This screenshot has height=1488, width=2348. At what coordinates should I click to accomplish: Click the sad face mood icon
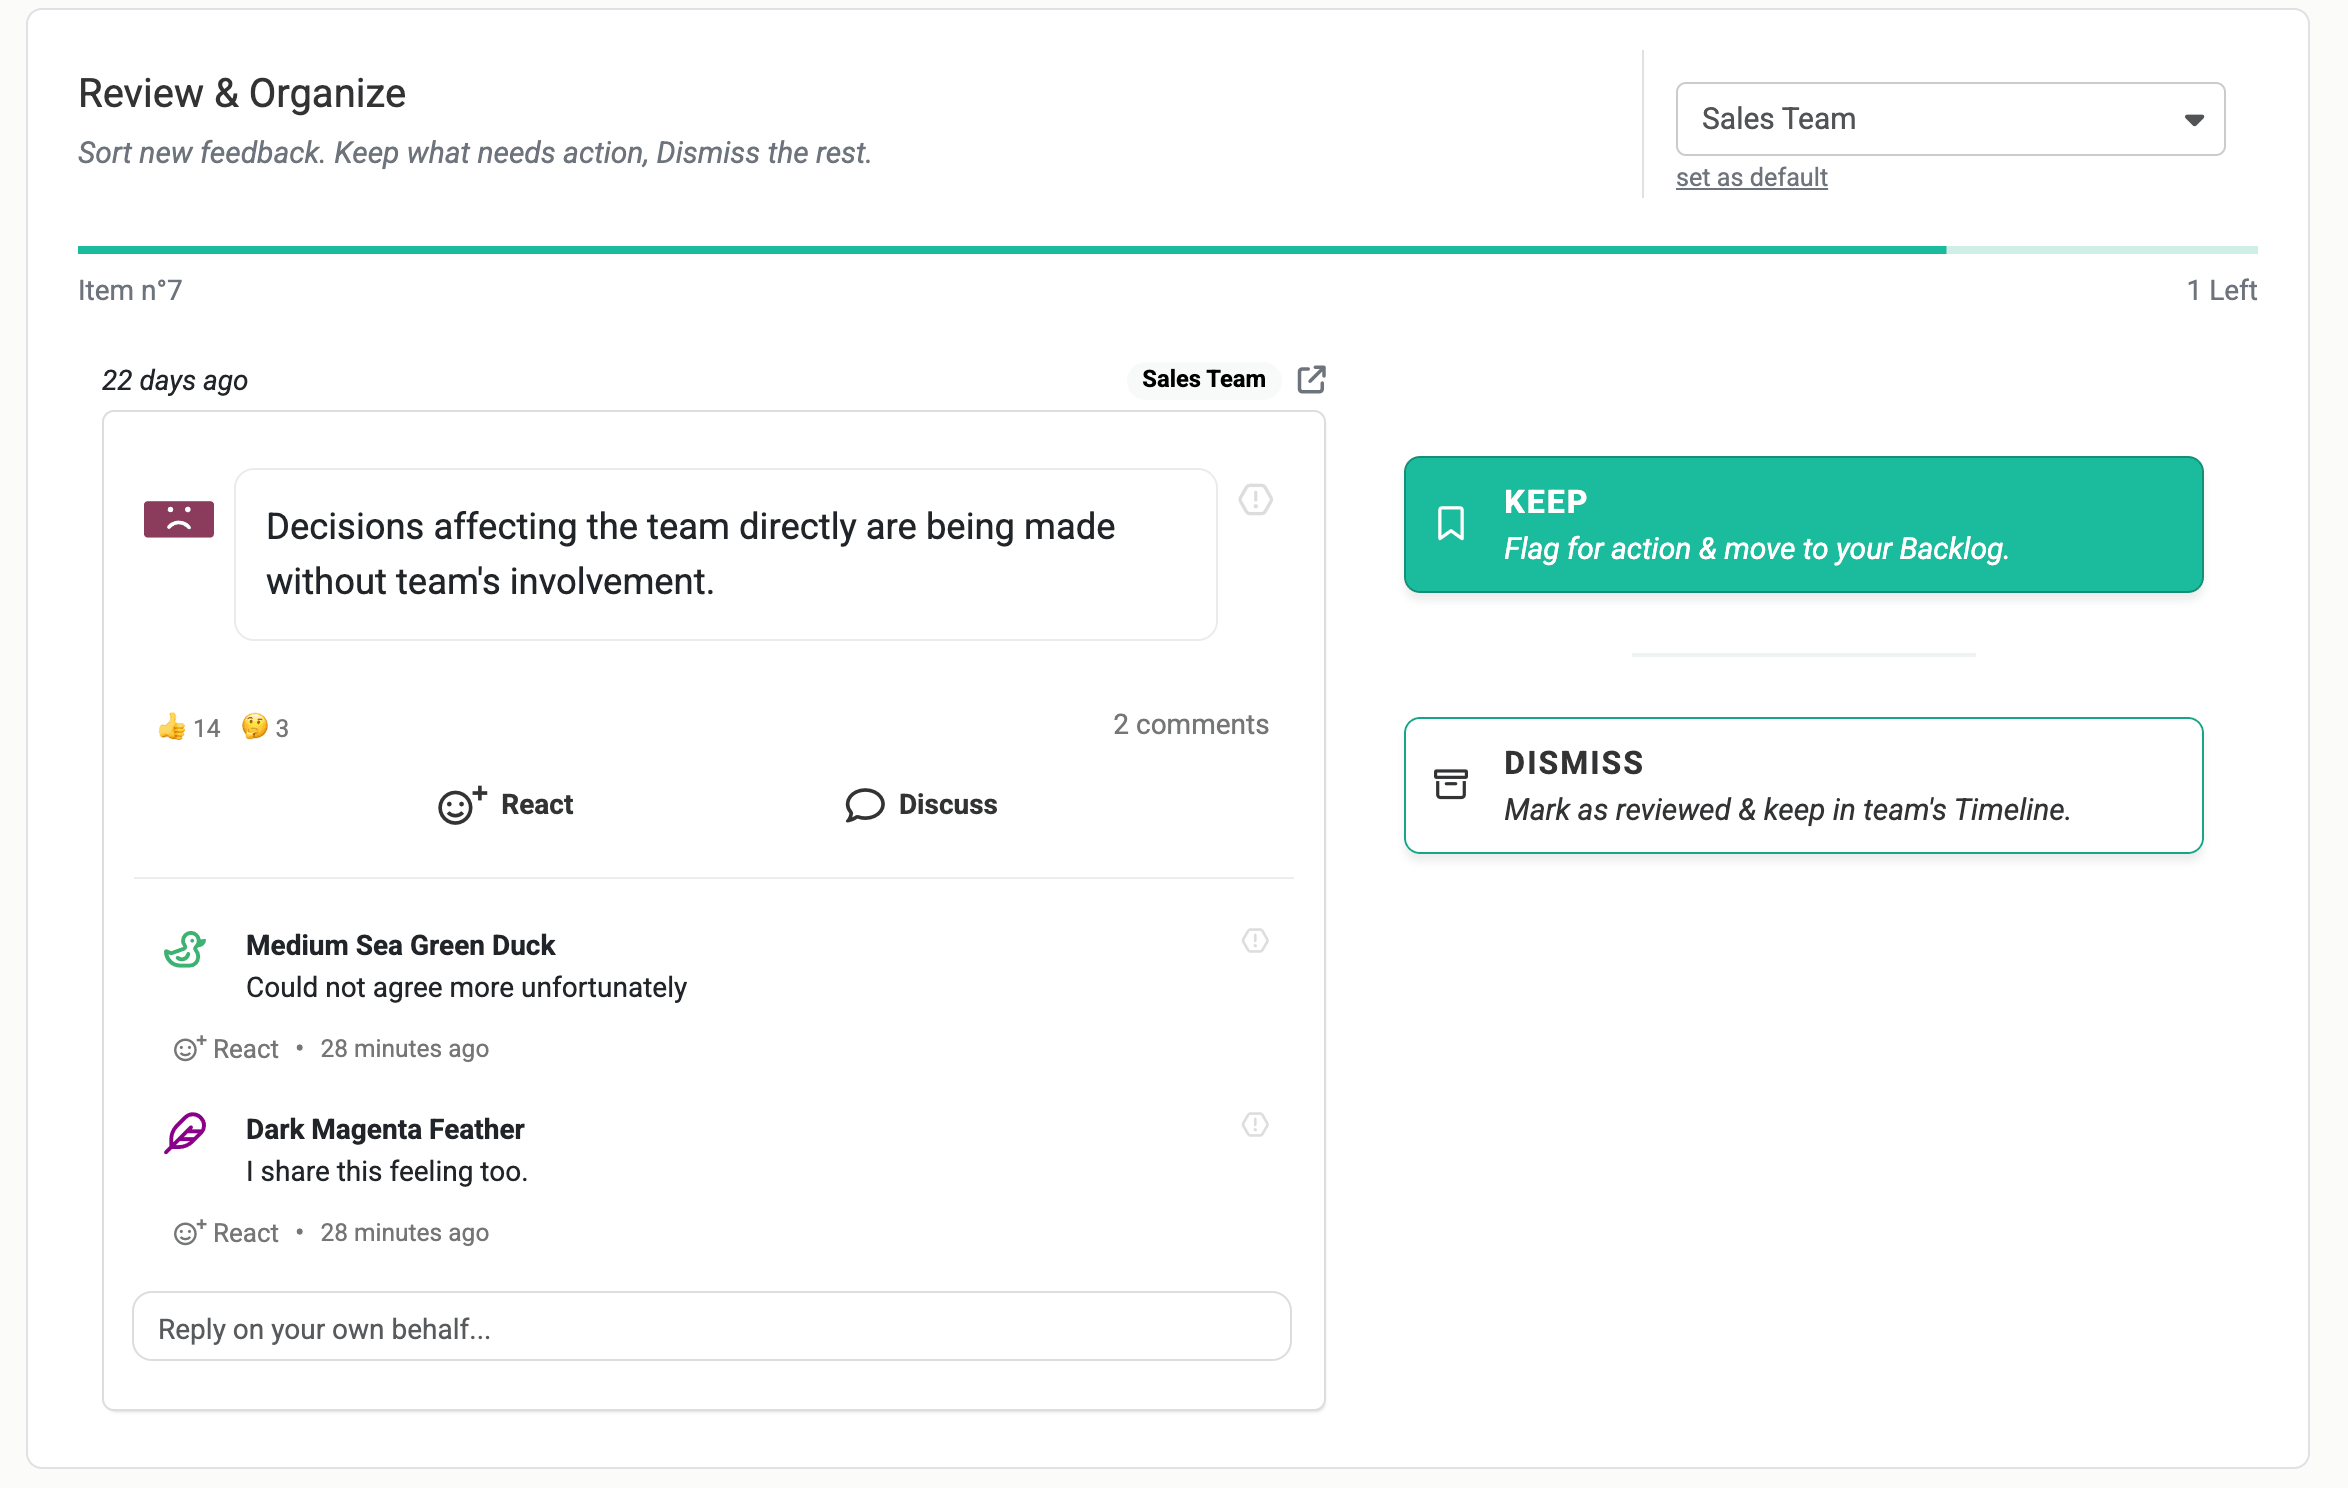179,519
